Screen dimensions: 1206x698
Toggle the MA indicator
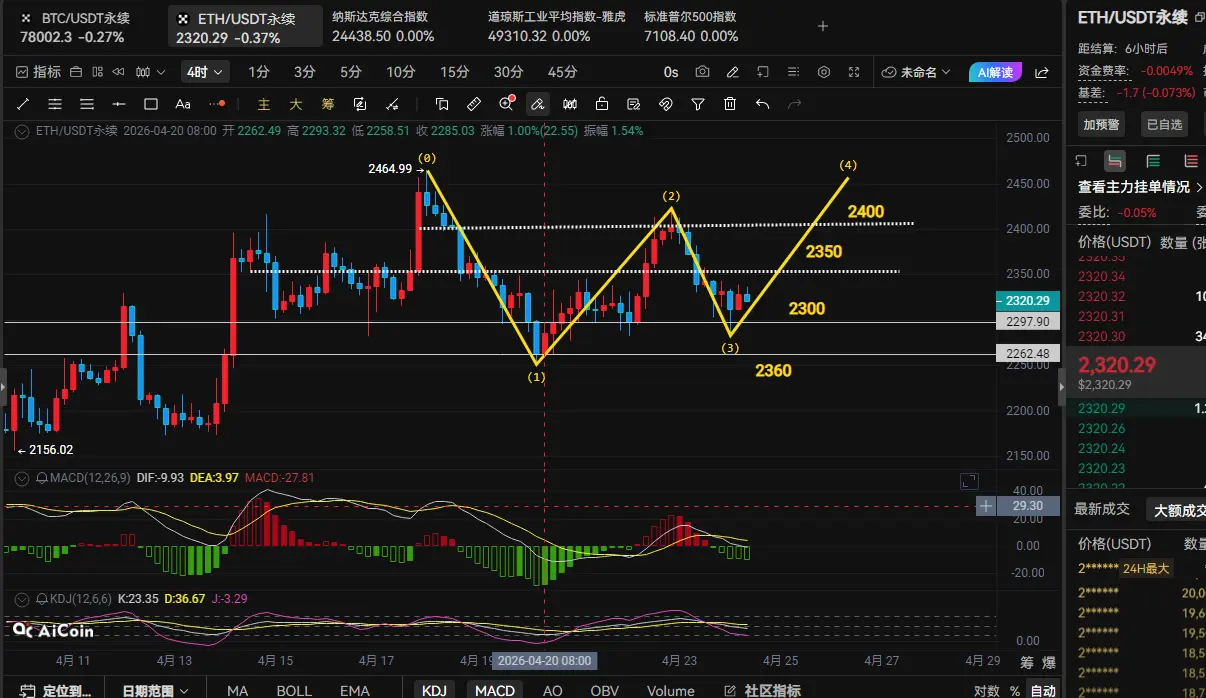pos(237,690)
